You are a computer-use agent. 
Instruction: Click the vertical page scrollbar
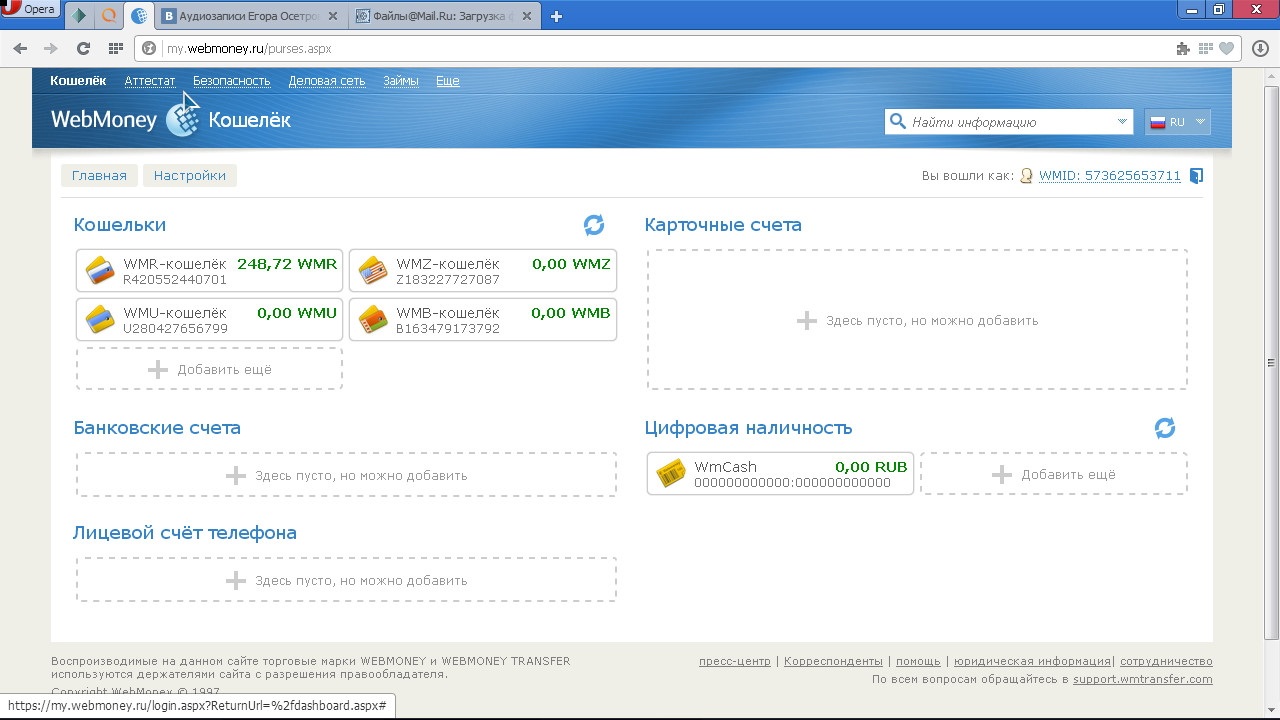[1272, 362]
